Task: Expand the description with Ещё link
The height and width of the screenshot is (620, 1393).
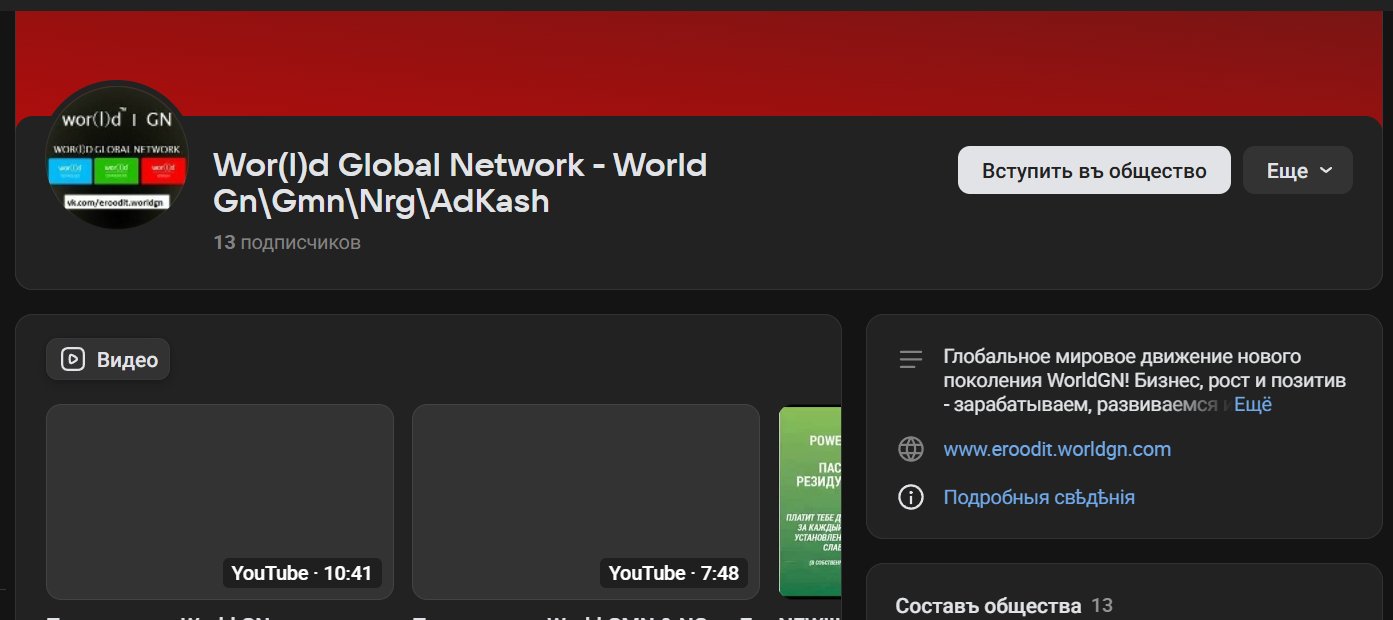Action: (1253, 404)
